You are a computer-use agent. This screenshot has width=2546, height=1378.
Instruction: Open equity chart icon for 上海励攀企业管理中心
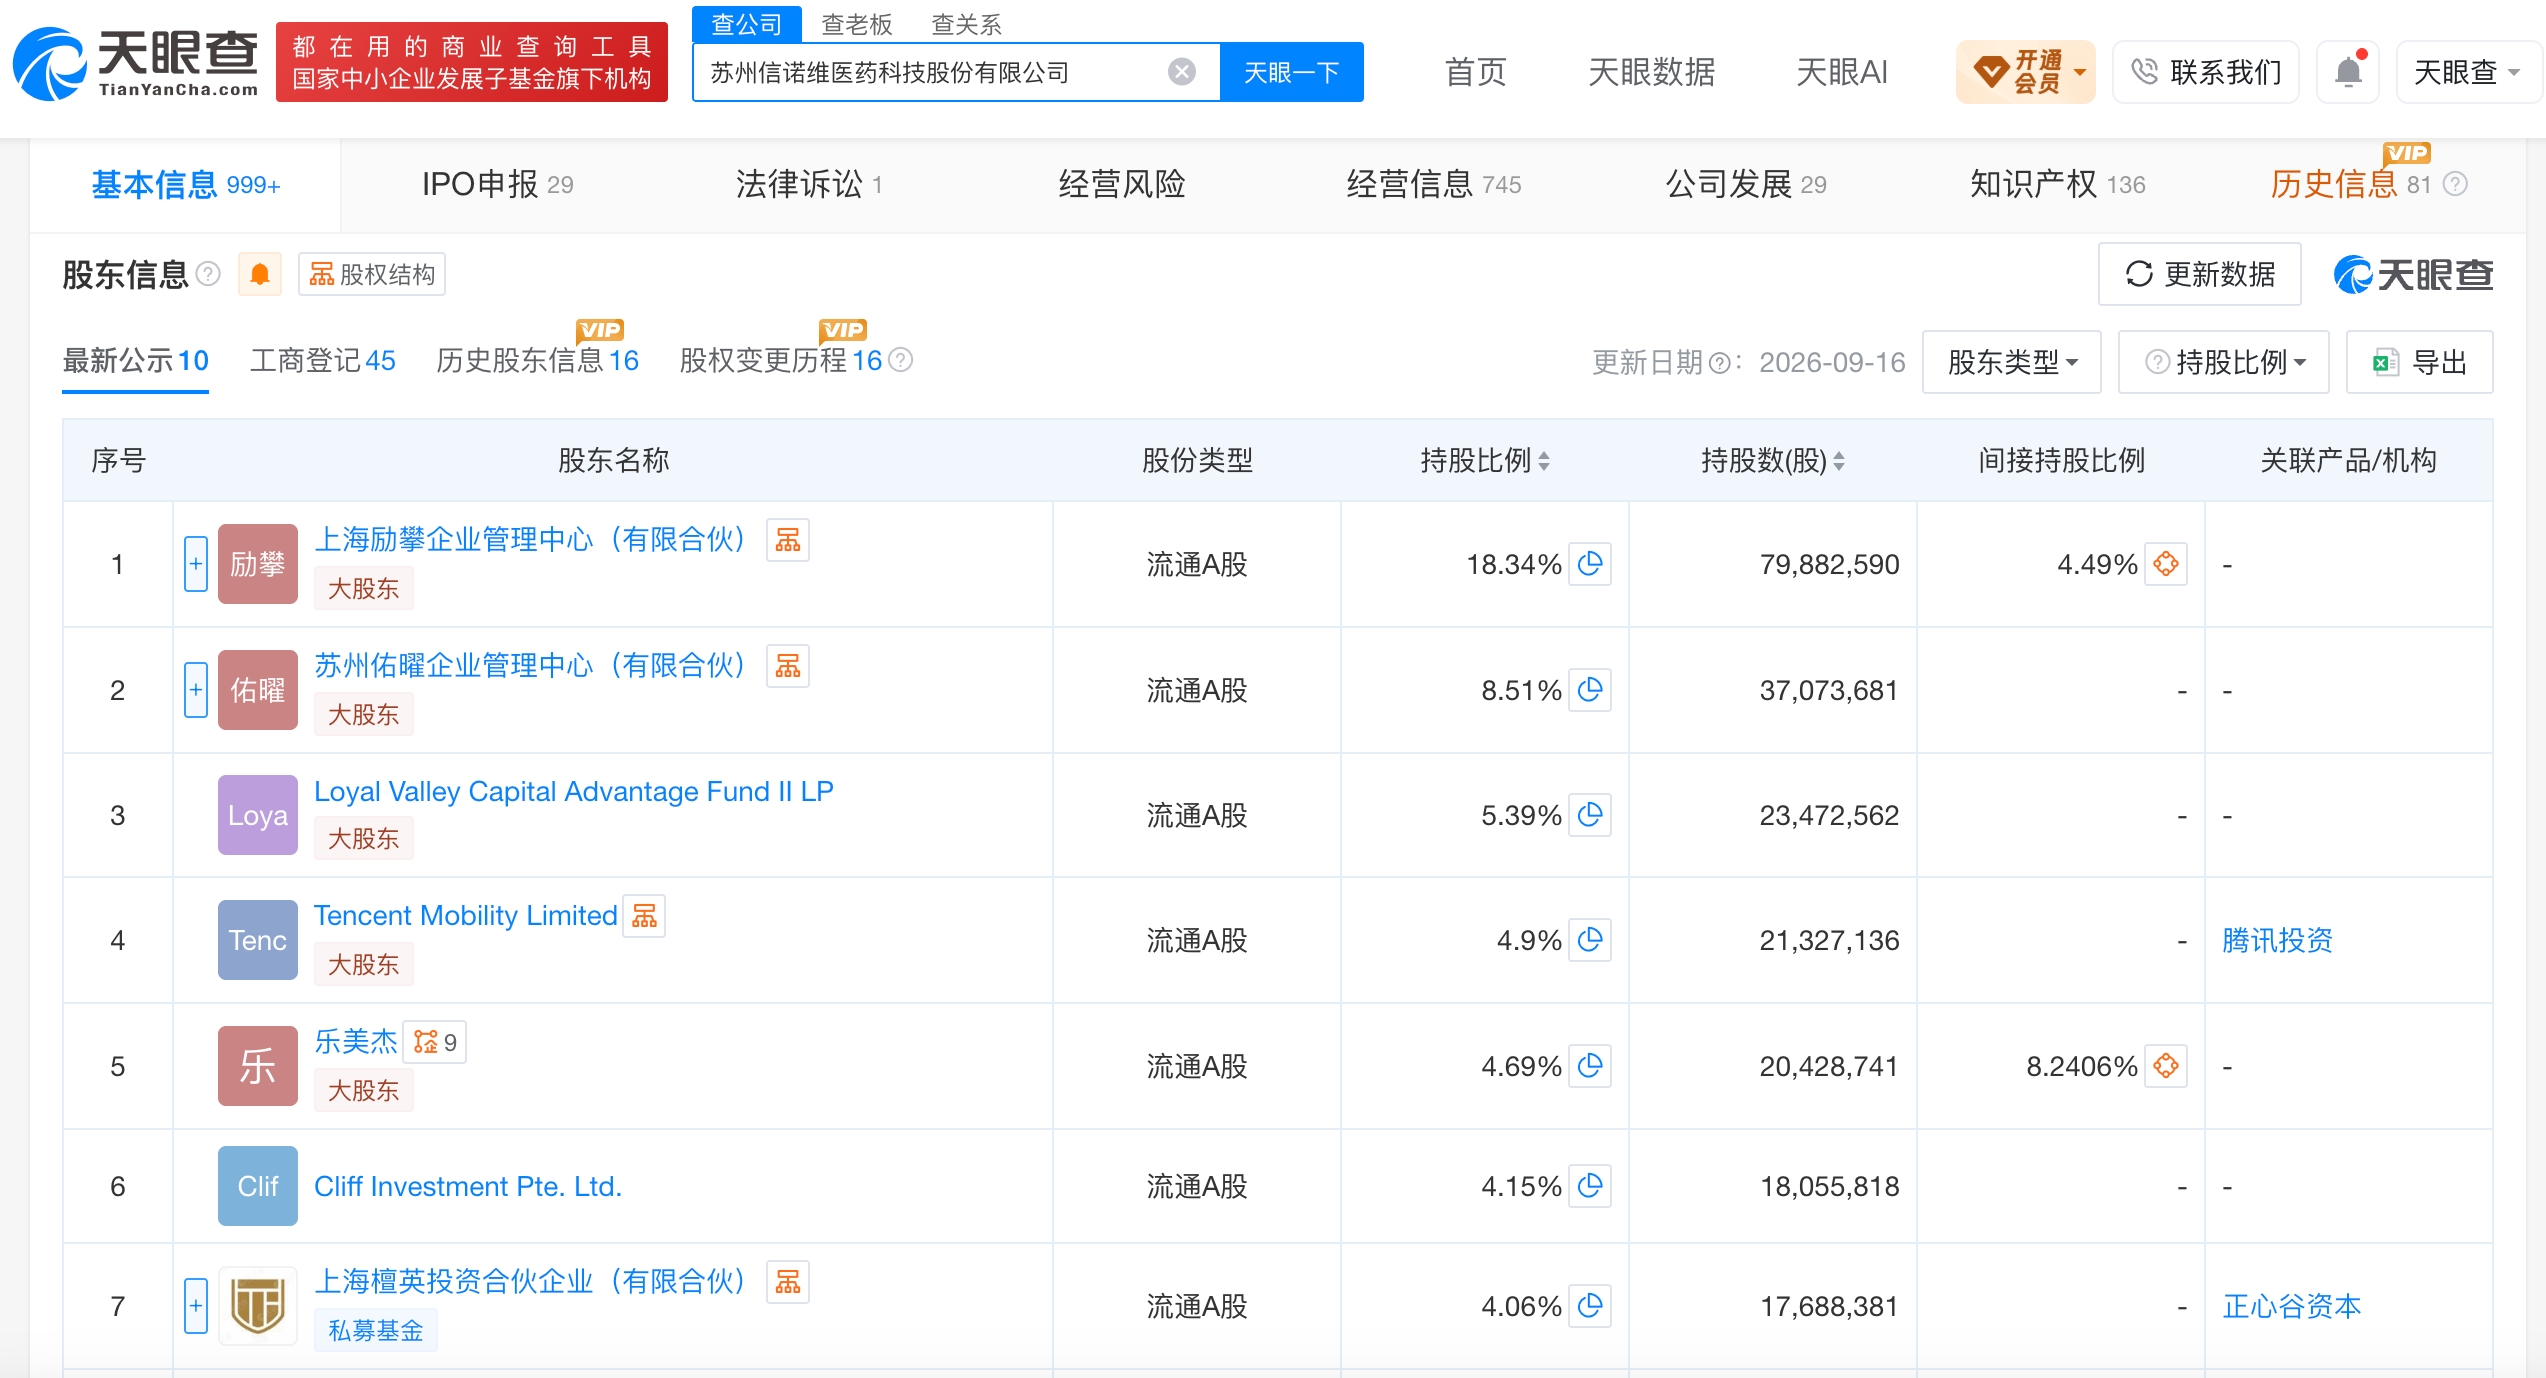tap(788, 540)
